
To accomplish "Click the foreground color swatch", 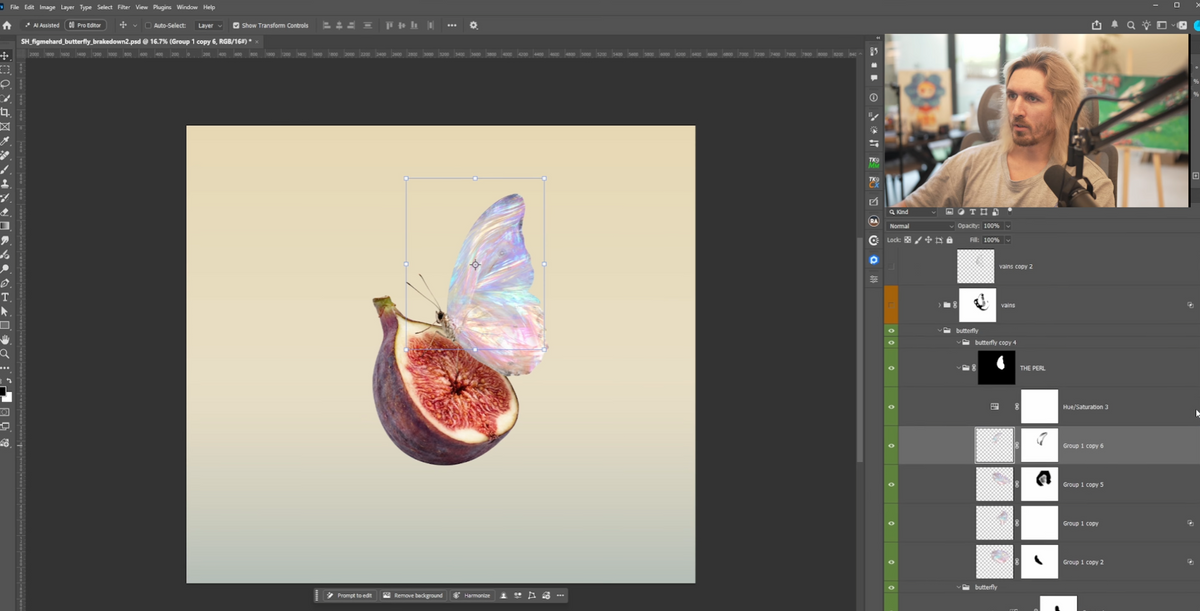I will pyautogui.click(x=3, y=391).
